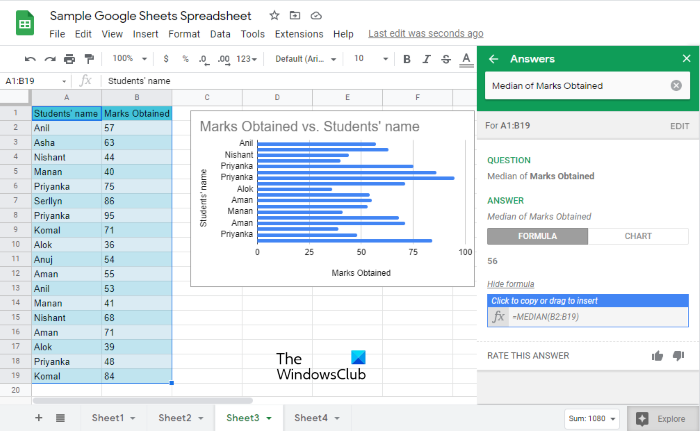
Task: Expand the Sheet1 tab arrow menu
Action: [x=133, y=418]
